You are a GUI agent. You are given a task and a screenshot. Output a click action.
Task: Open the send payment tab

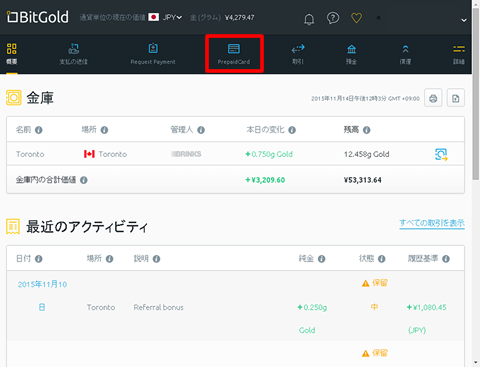[73, 54]
